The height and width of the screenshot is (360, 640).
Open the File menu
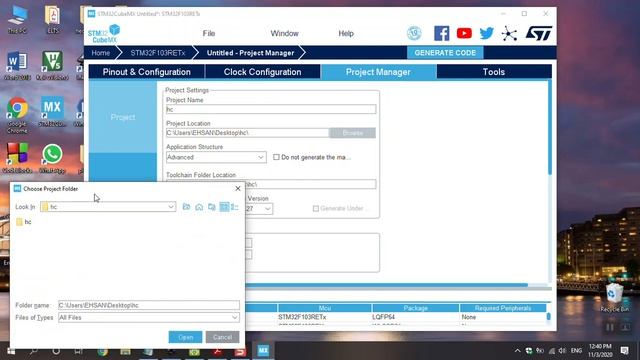[209, 33]
